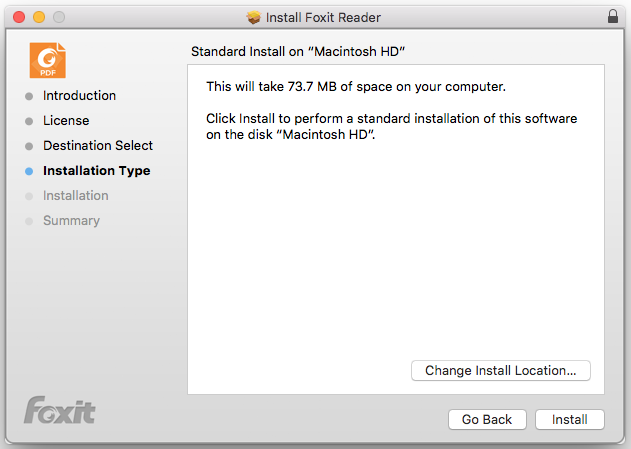Click the blue bullet beside Installation Type
This screenshot has height=449, width=631.
29,171
